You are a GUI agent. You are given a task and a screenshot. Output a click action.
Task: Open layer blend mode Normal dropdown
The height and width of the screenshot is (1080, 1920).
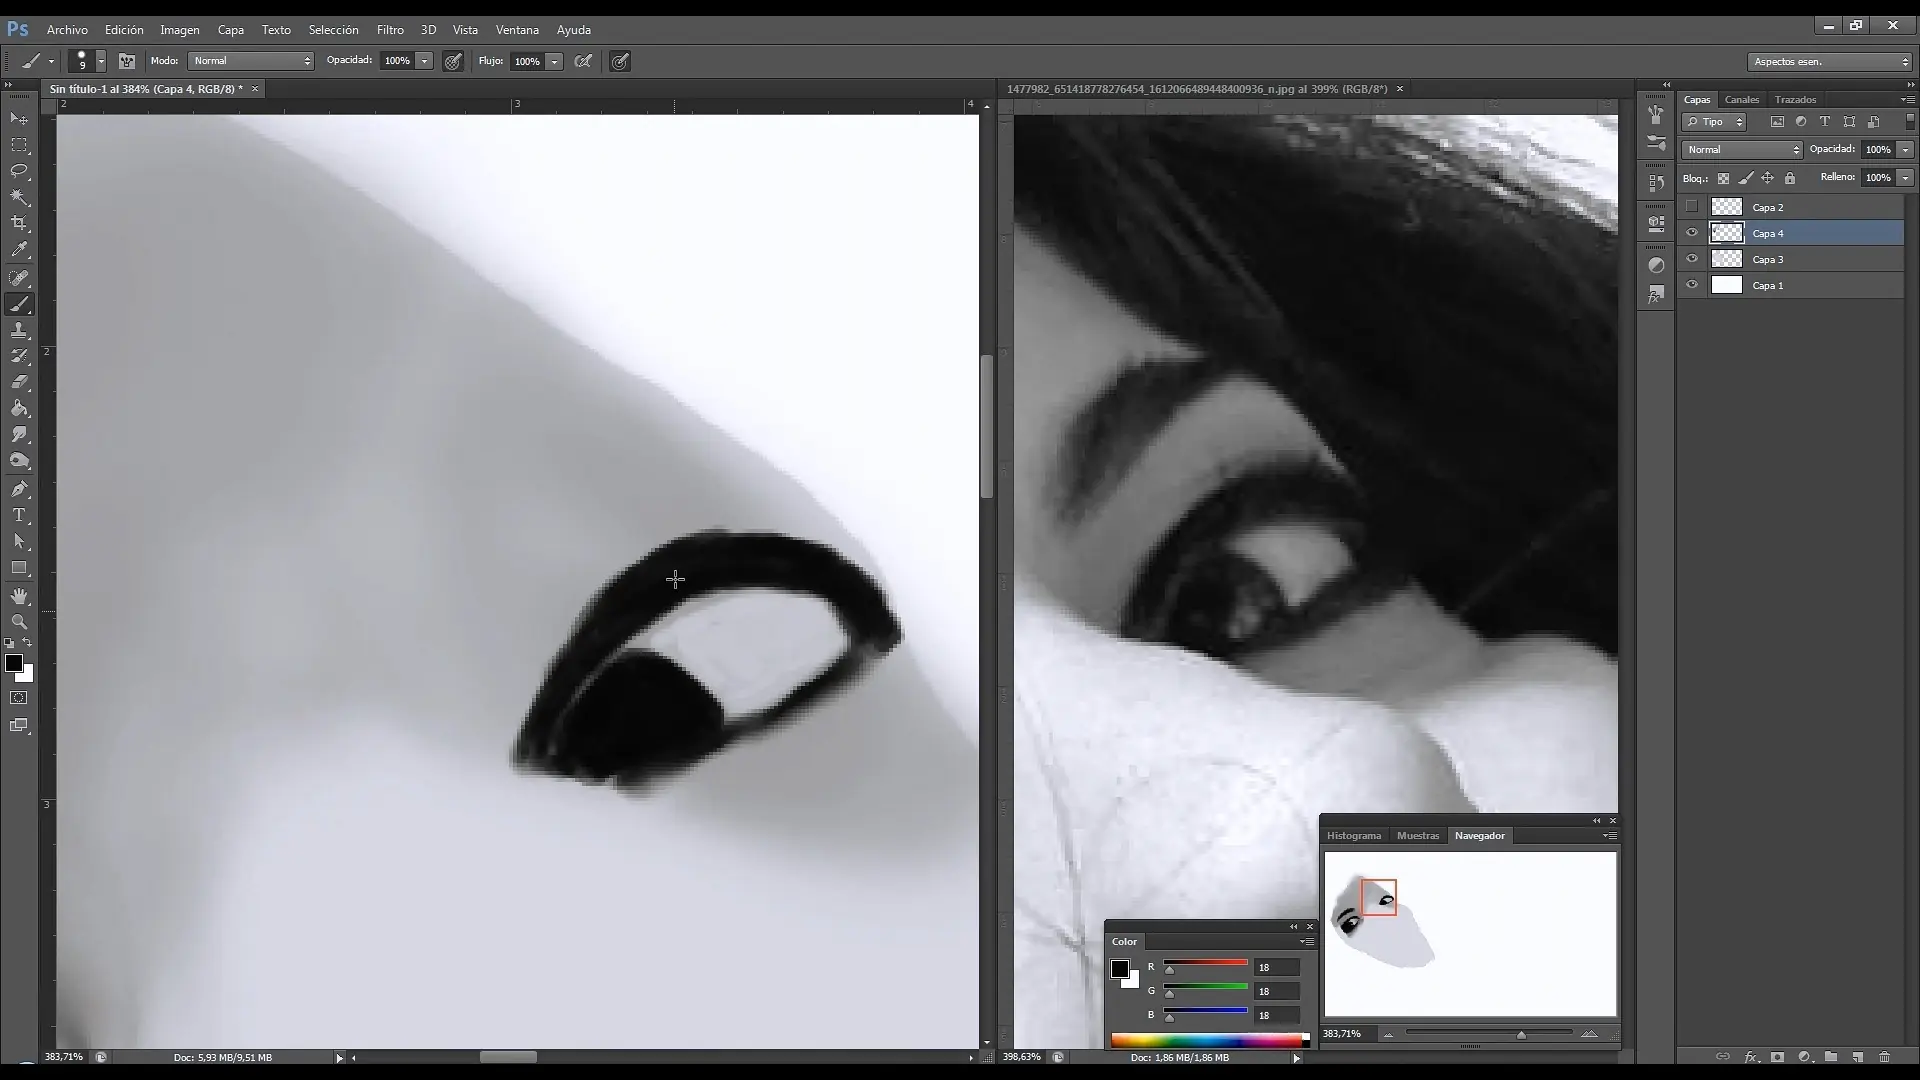click(x=1742, y=150)
